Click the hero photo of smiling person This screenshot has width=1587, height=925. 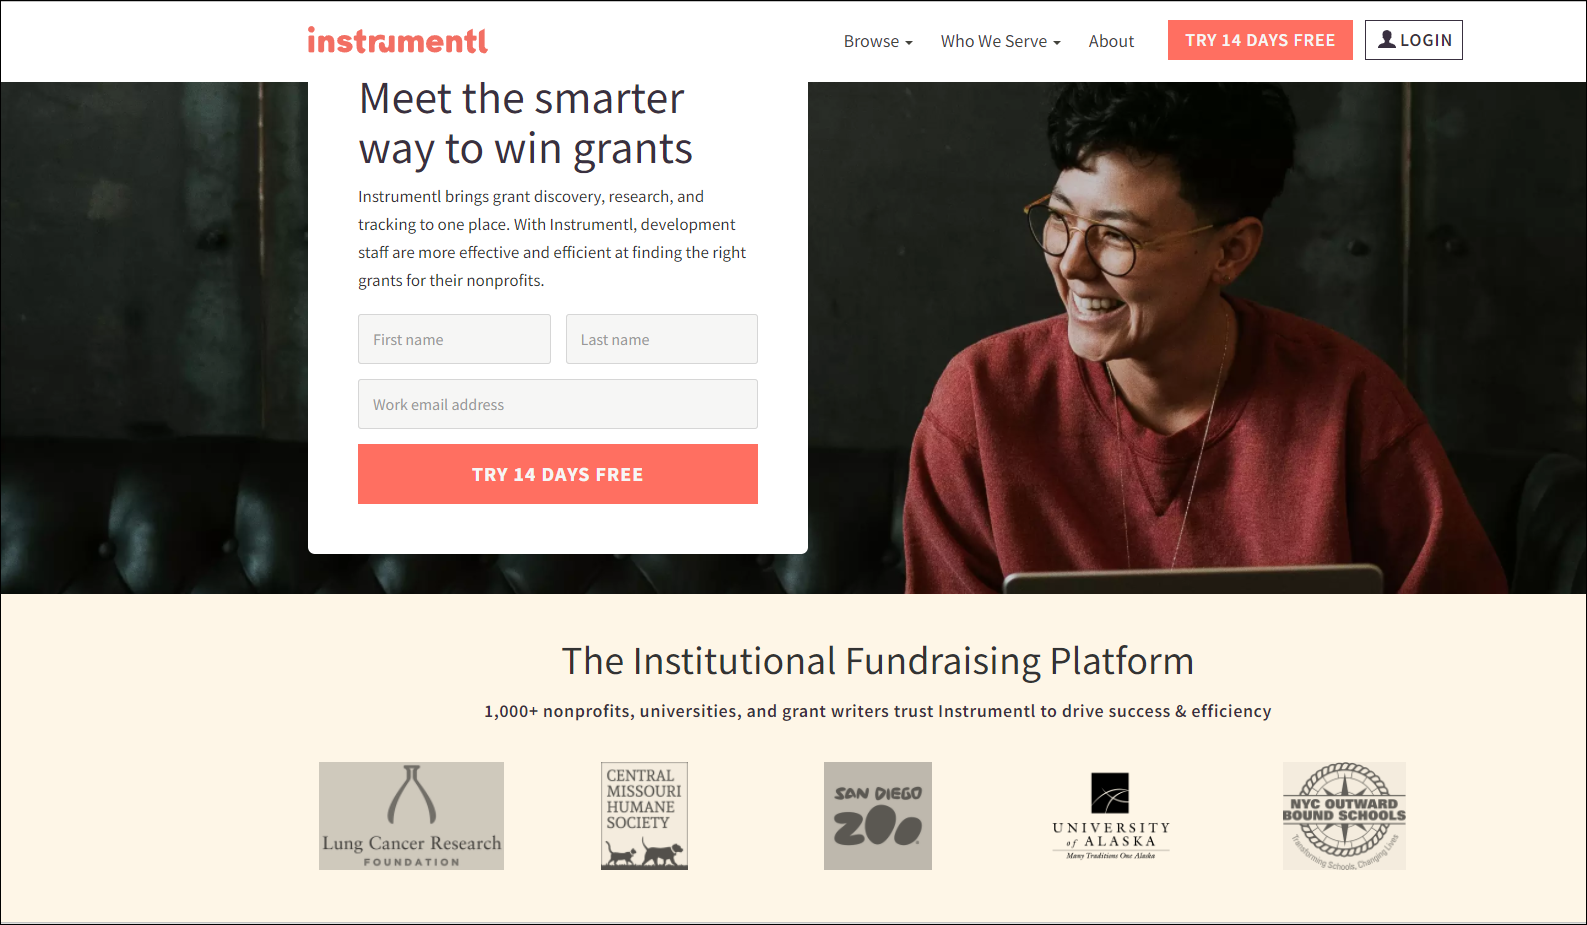pyautogui.click(x=1190, y=338)
